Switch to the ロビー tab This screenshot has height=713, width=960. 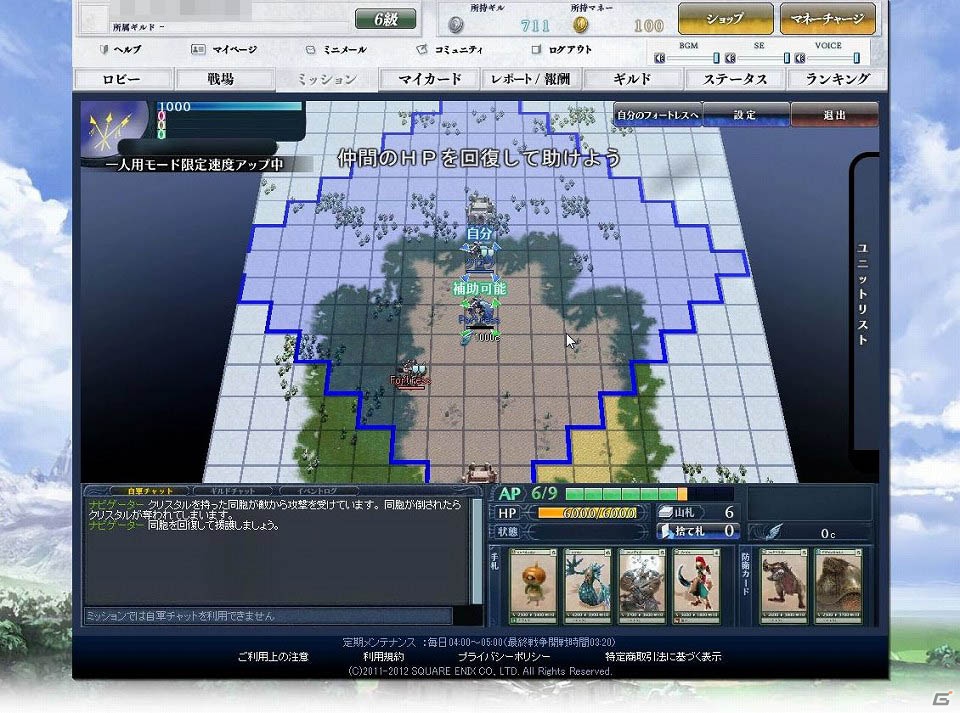(122, 79)
